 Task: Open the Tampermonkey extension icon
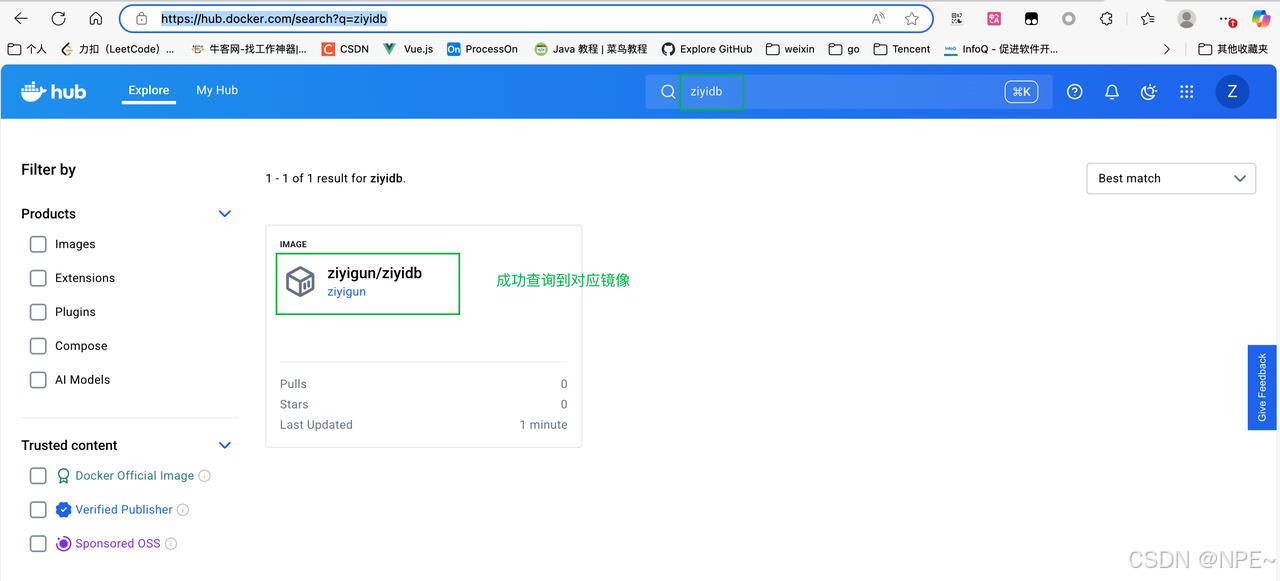(1031, 18)
